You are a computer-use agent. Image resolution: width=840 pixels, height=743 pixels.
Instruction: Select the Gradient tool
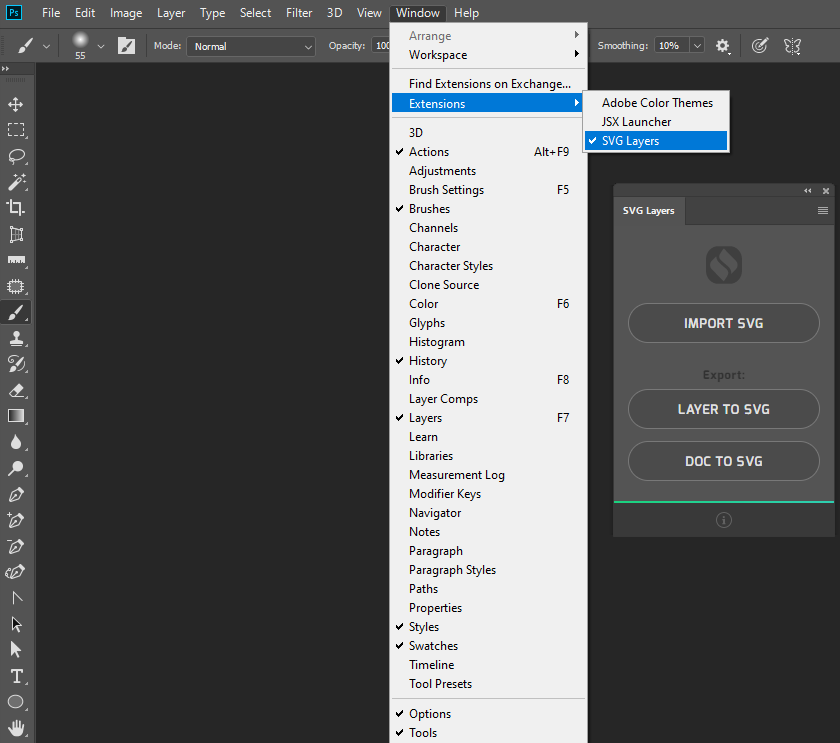(16, 416)
